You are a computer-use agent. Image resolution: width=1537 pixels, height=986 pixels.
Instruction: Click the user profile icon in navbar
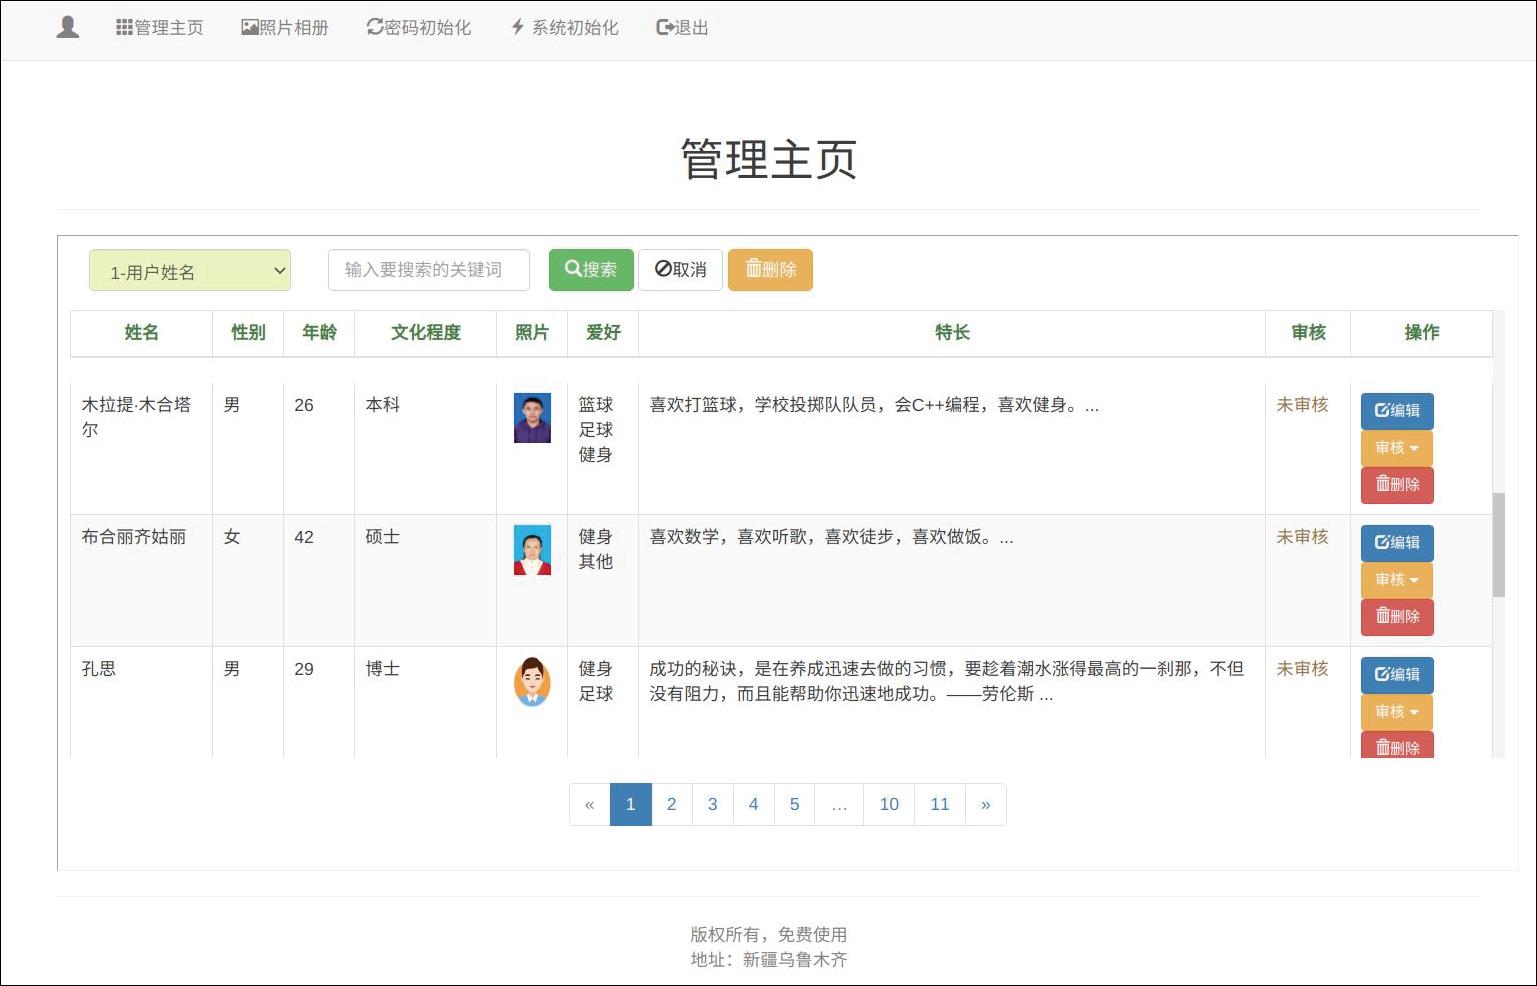(68, 27)
